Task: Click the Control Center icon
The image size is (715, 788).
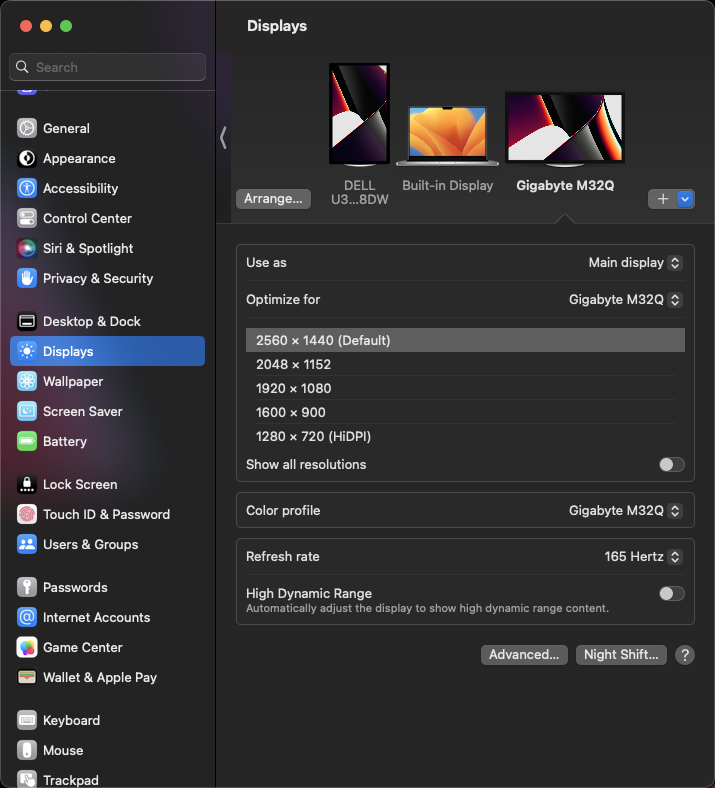Action: pos(27,218)
